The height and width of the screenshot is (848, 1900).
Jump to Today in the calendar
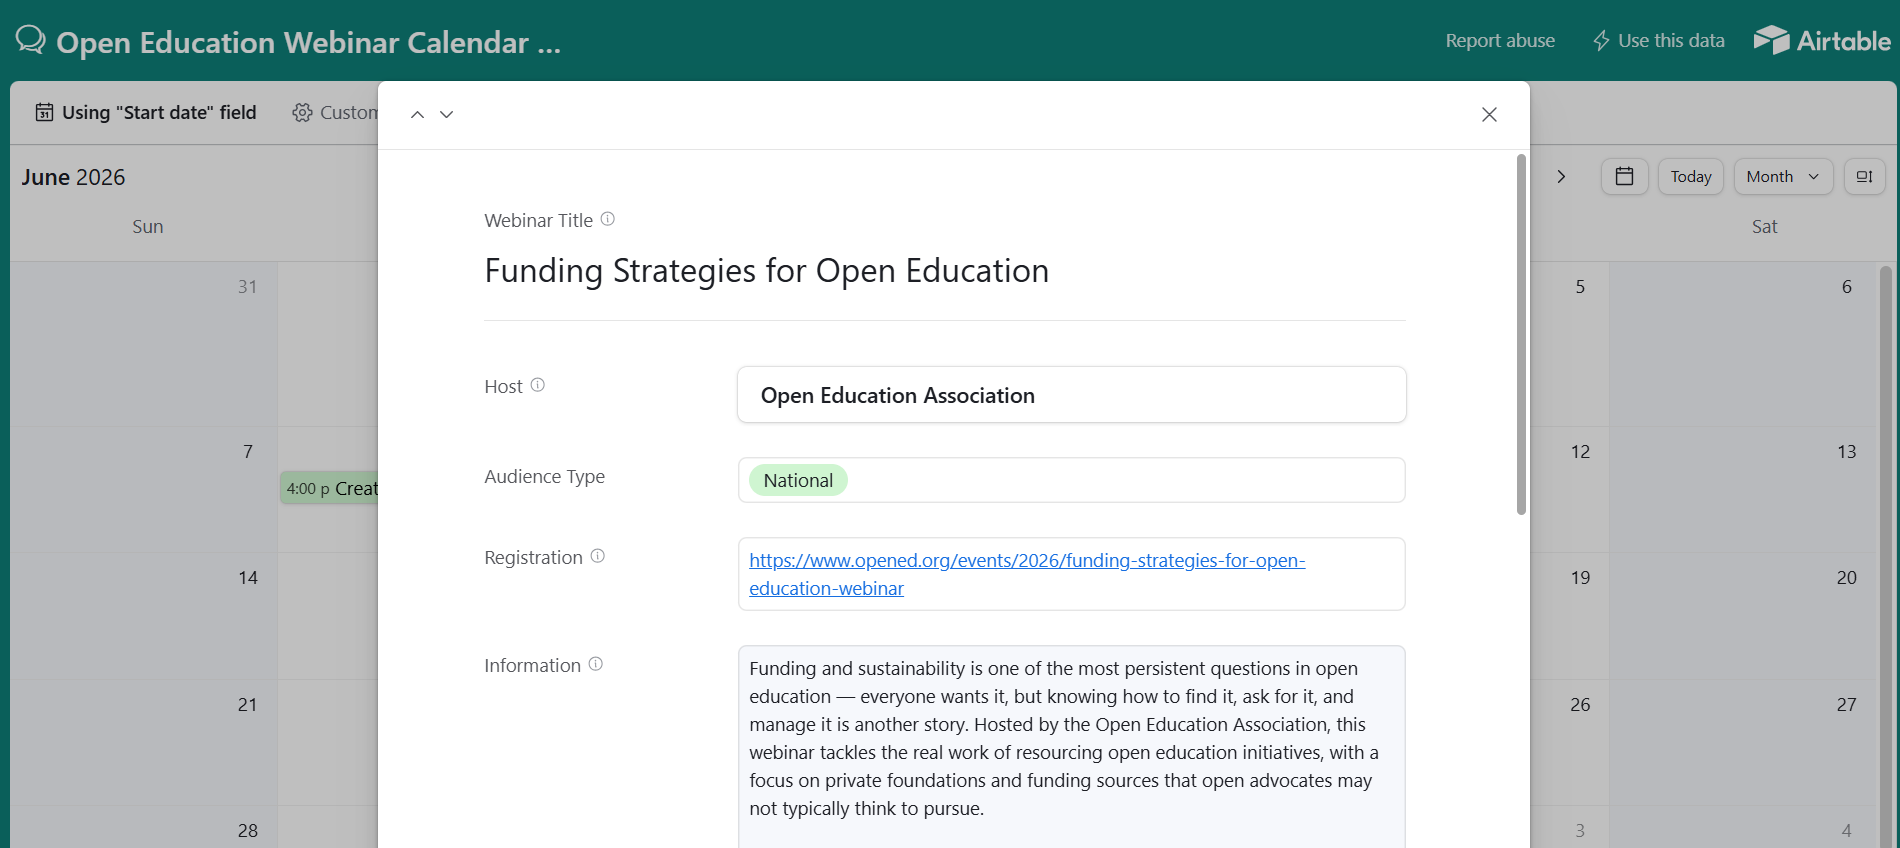click(x=1691, y=177)
